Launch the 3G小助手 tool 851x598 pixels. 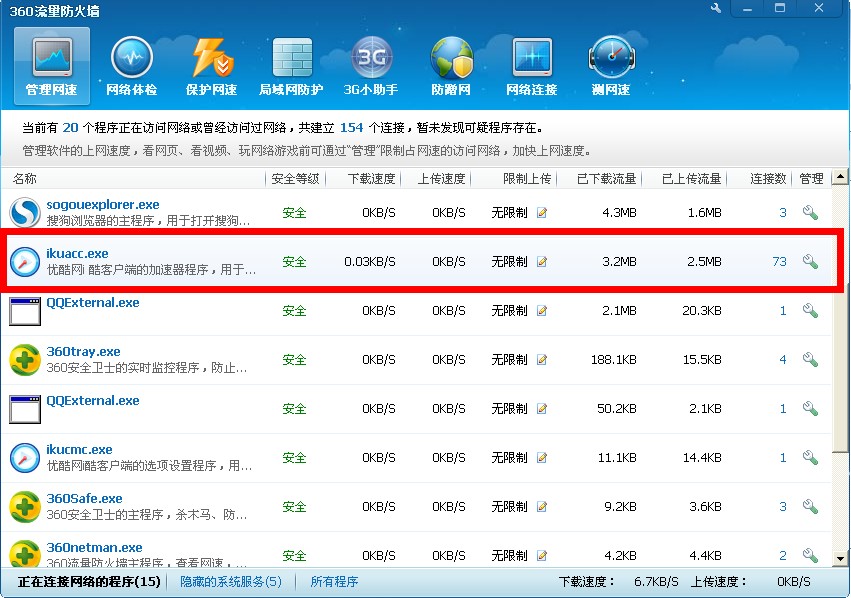point(371,66)
